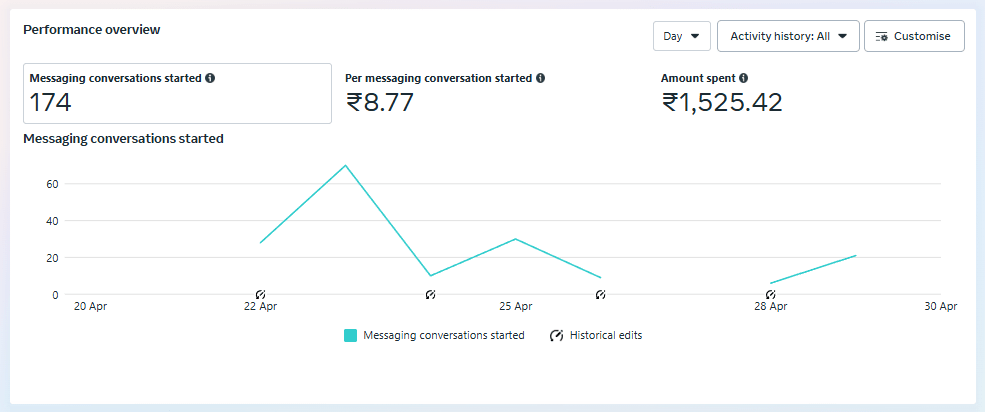985x412 pixels.
Task: Click the line's data point at 25 Apr
Action: tap(515, 239)
